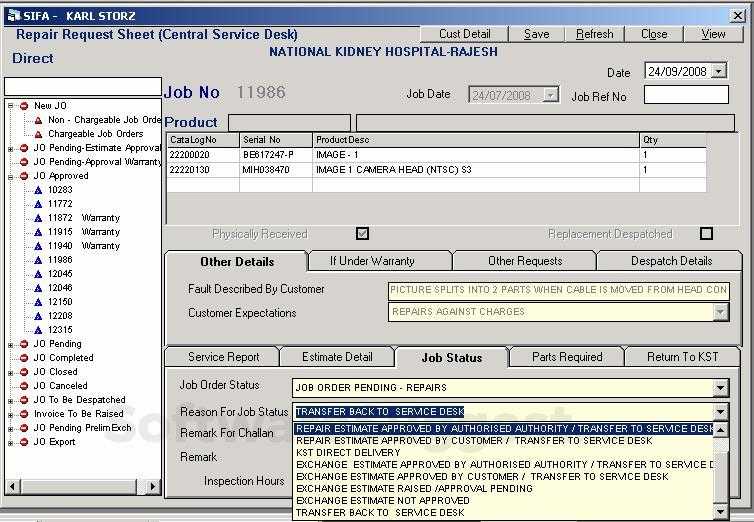Click the blue triangle icon for job 11940

(x=38, y=246)
